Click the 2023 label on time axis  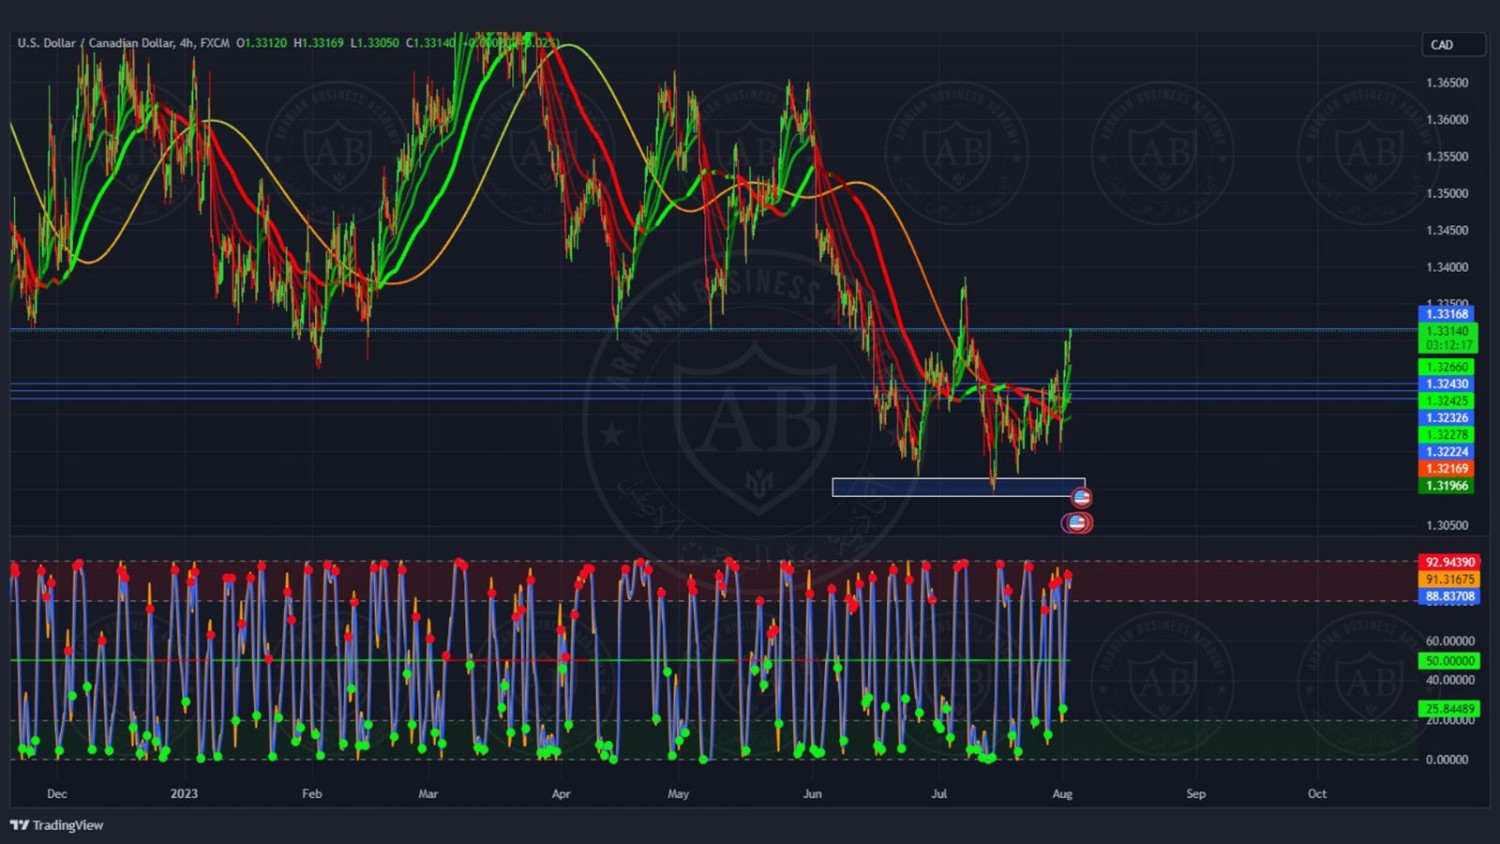pyautogui.click(x=184, y=794)
